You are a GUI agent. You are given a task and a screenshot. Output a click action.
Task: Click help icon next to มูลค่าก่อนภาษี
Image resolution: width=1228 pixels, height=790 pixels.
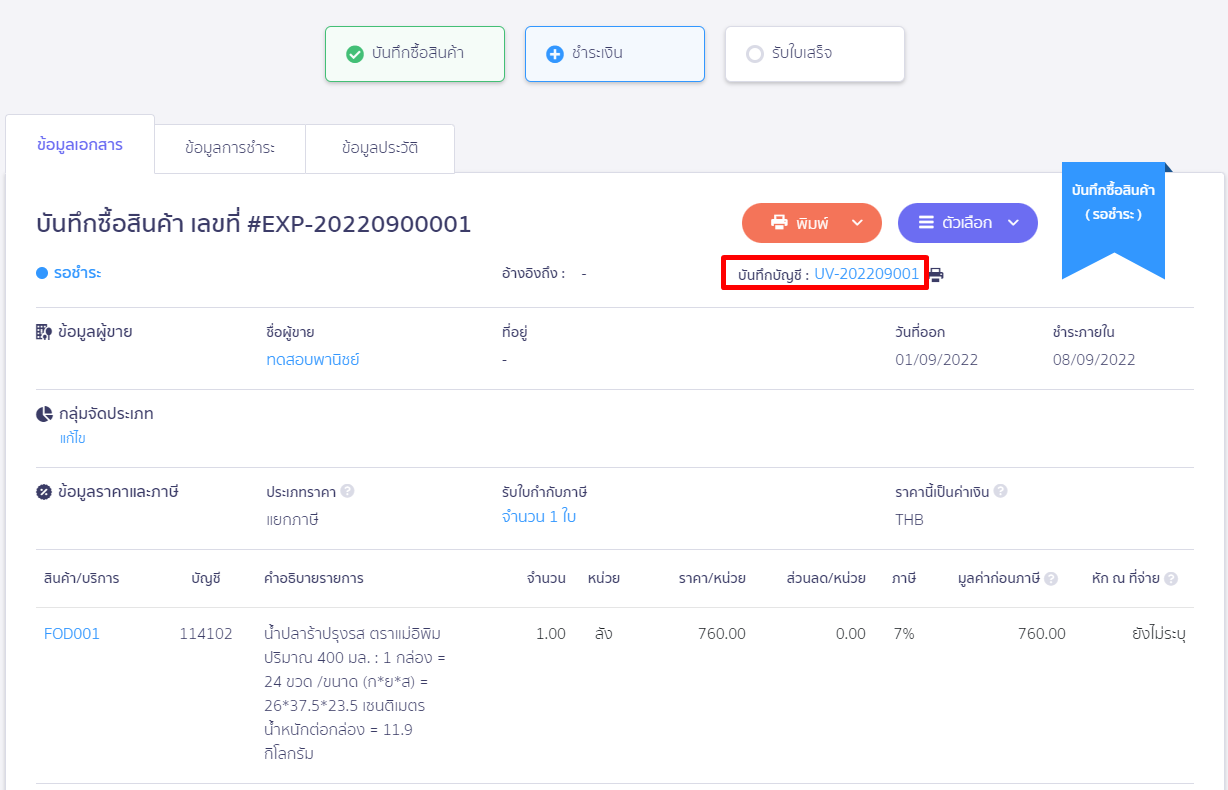(1051, 578)
